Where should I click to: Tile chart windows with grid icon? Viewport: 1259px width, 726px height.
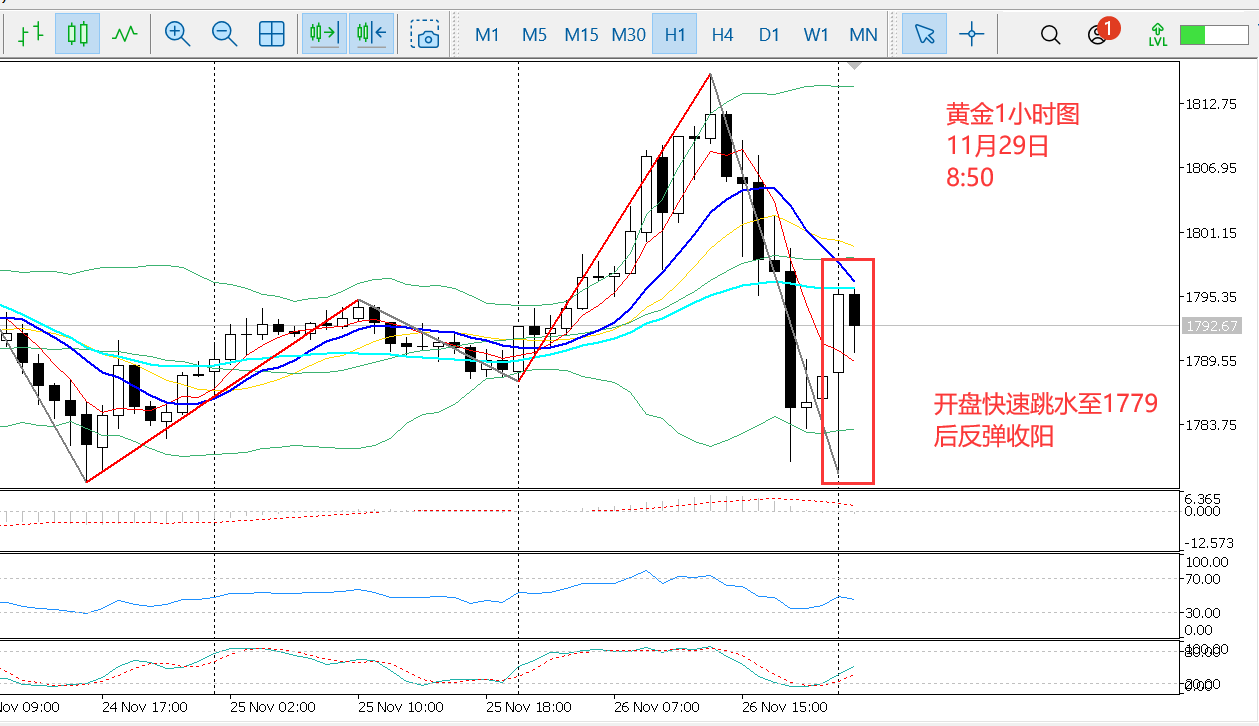(x=272, y=33)
